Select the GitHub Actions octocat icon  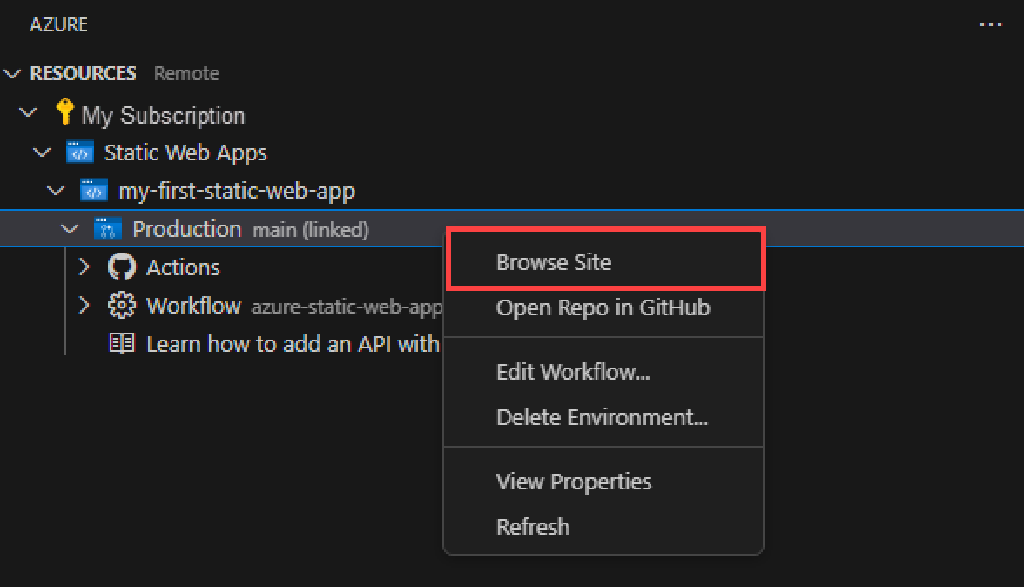(121, 266)
